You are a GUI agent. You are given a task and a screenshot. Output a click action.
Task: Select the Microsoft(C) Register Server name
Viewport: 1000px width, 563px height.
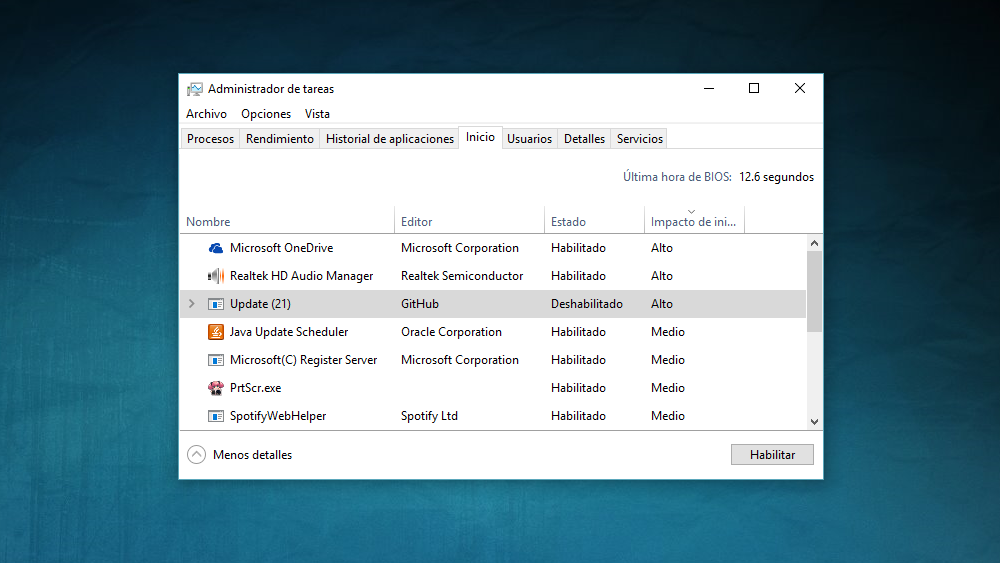304,360
